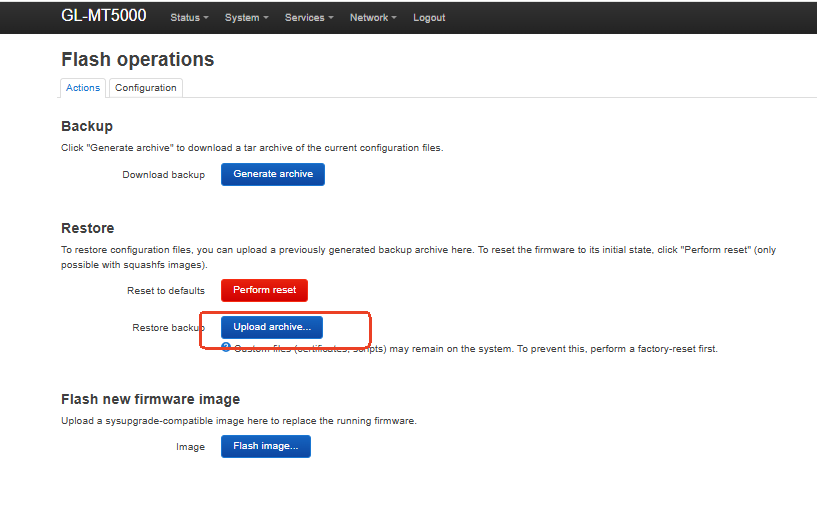
Task: Switch to the Configuration tab
Action: [146, 88]
